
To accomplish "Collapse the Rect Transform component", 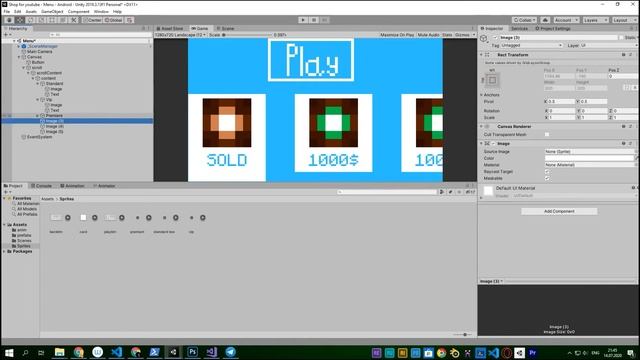I will point(481,55).
